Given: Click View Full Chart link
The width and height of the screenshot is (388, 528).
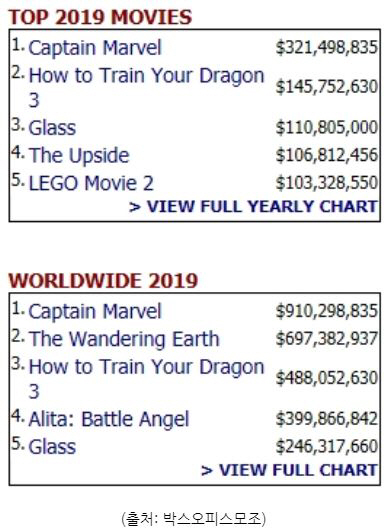Looking at the screenshot, I should 289,470.
